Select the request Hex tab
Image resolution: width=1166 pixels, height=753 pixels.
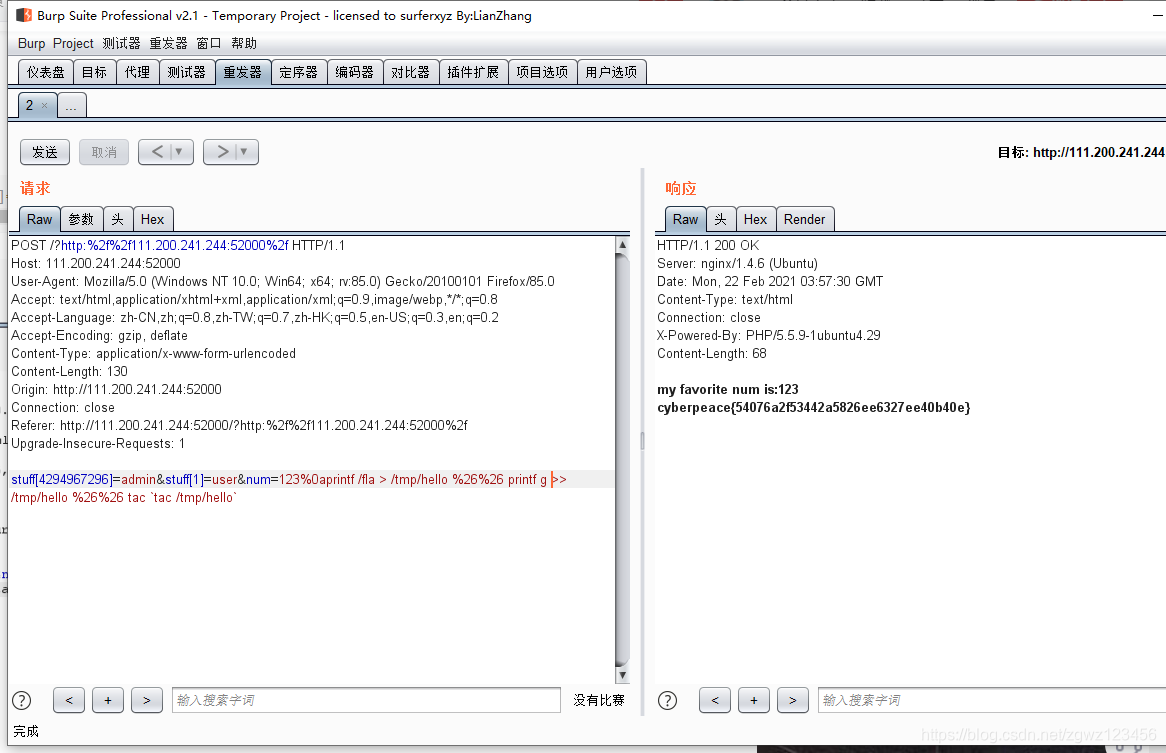[x=152, y=219]
